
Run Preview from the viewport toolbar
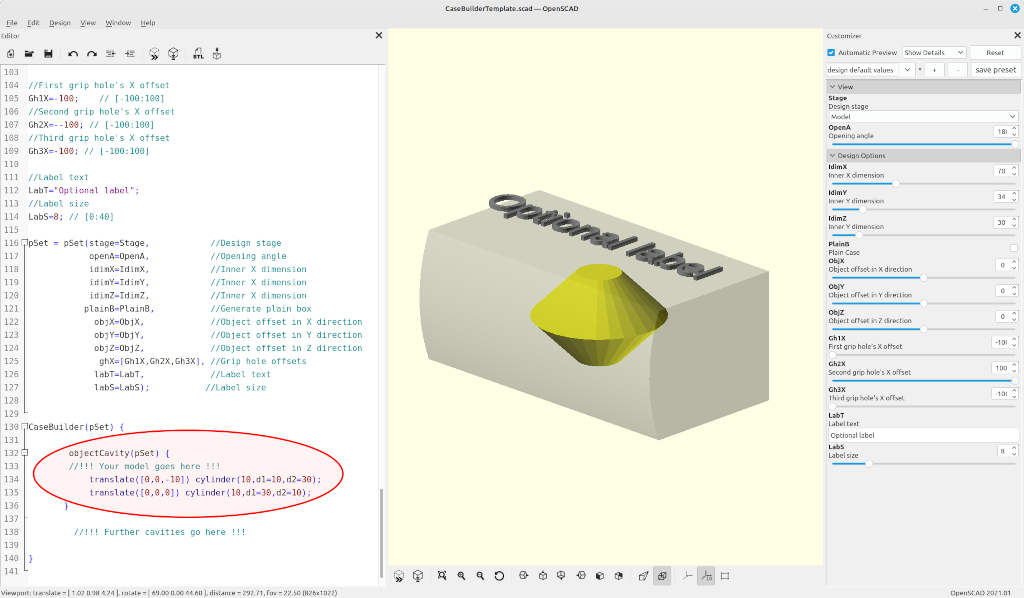pos(399,576)
